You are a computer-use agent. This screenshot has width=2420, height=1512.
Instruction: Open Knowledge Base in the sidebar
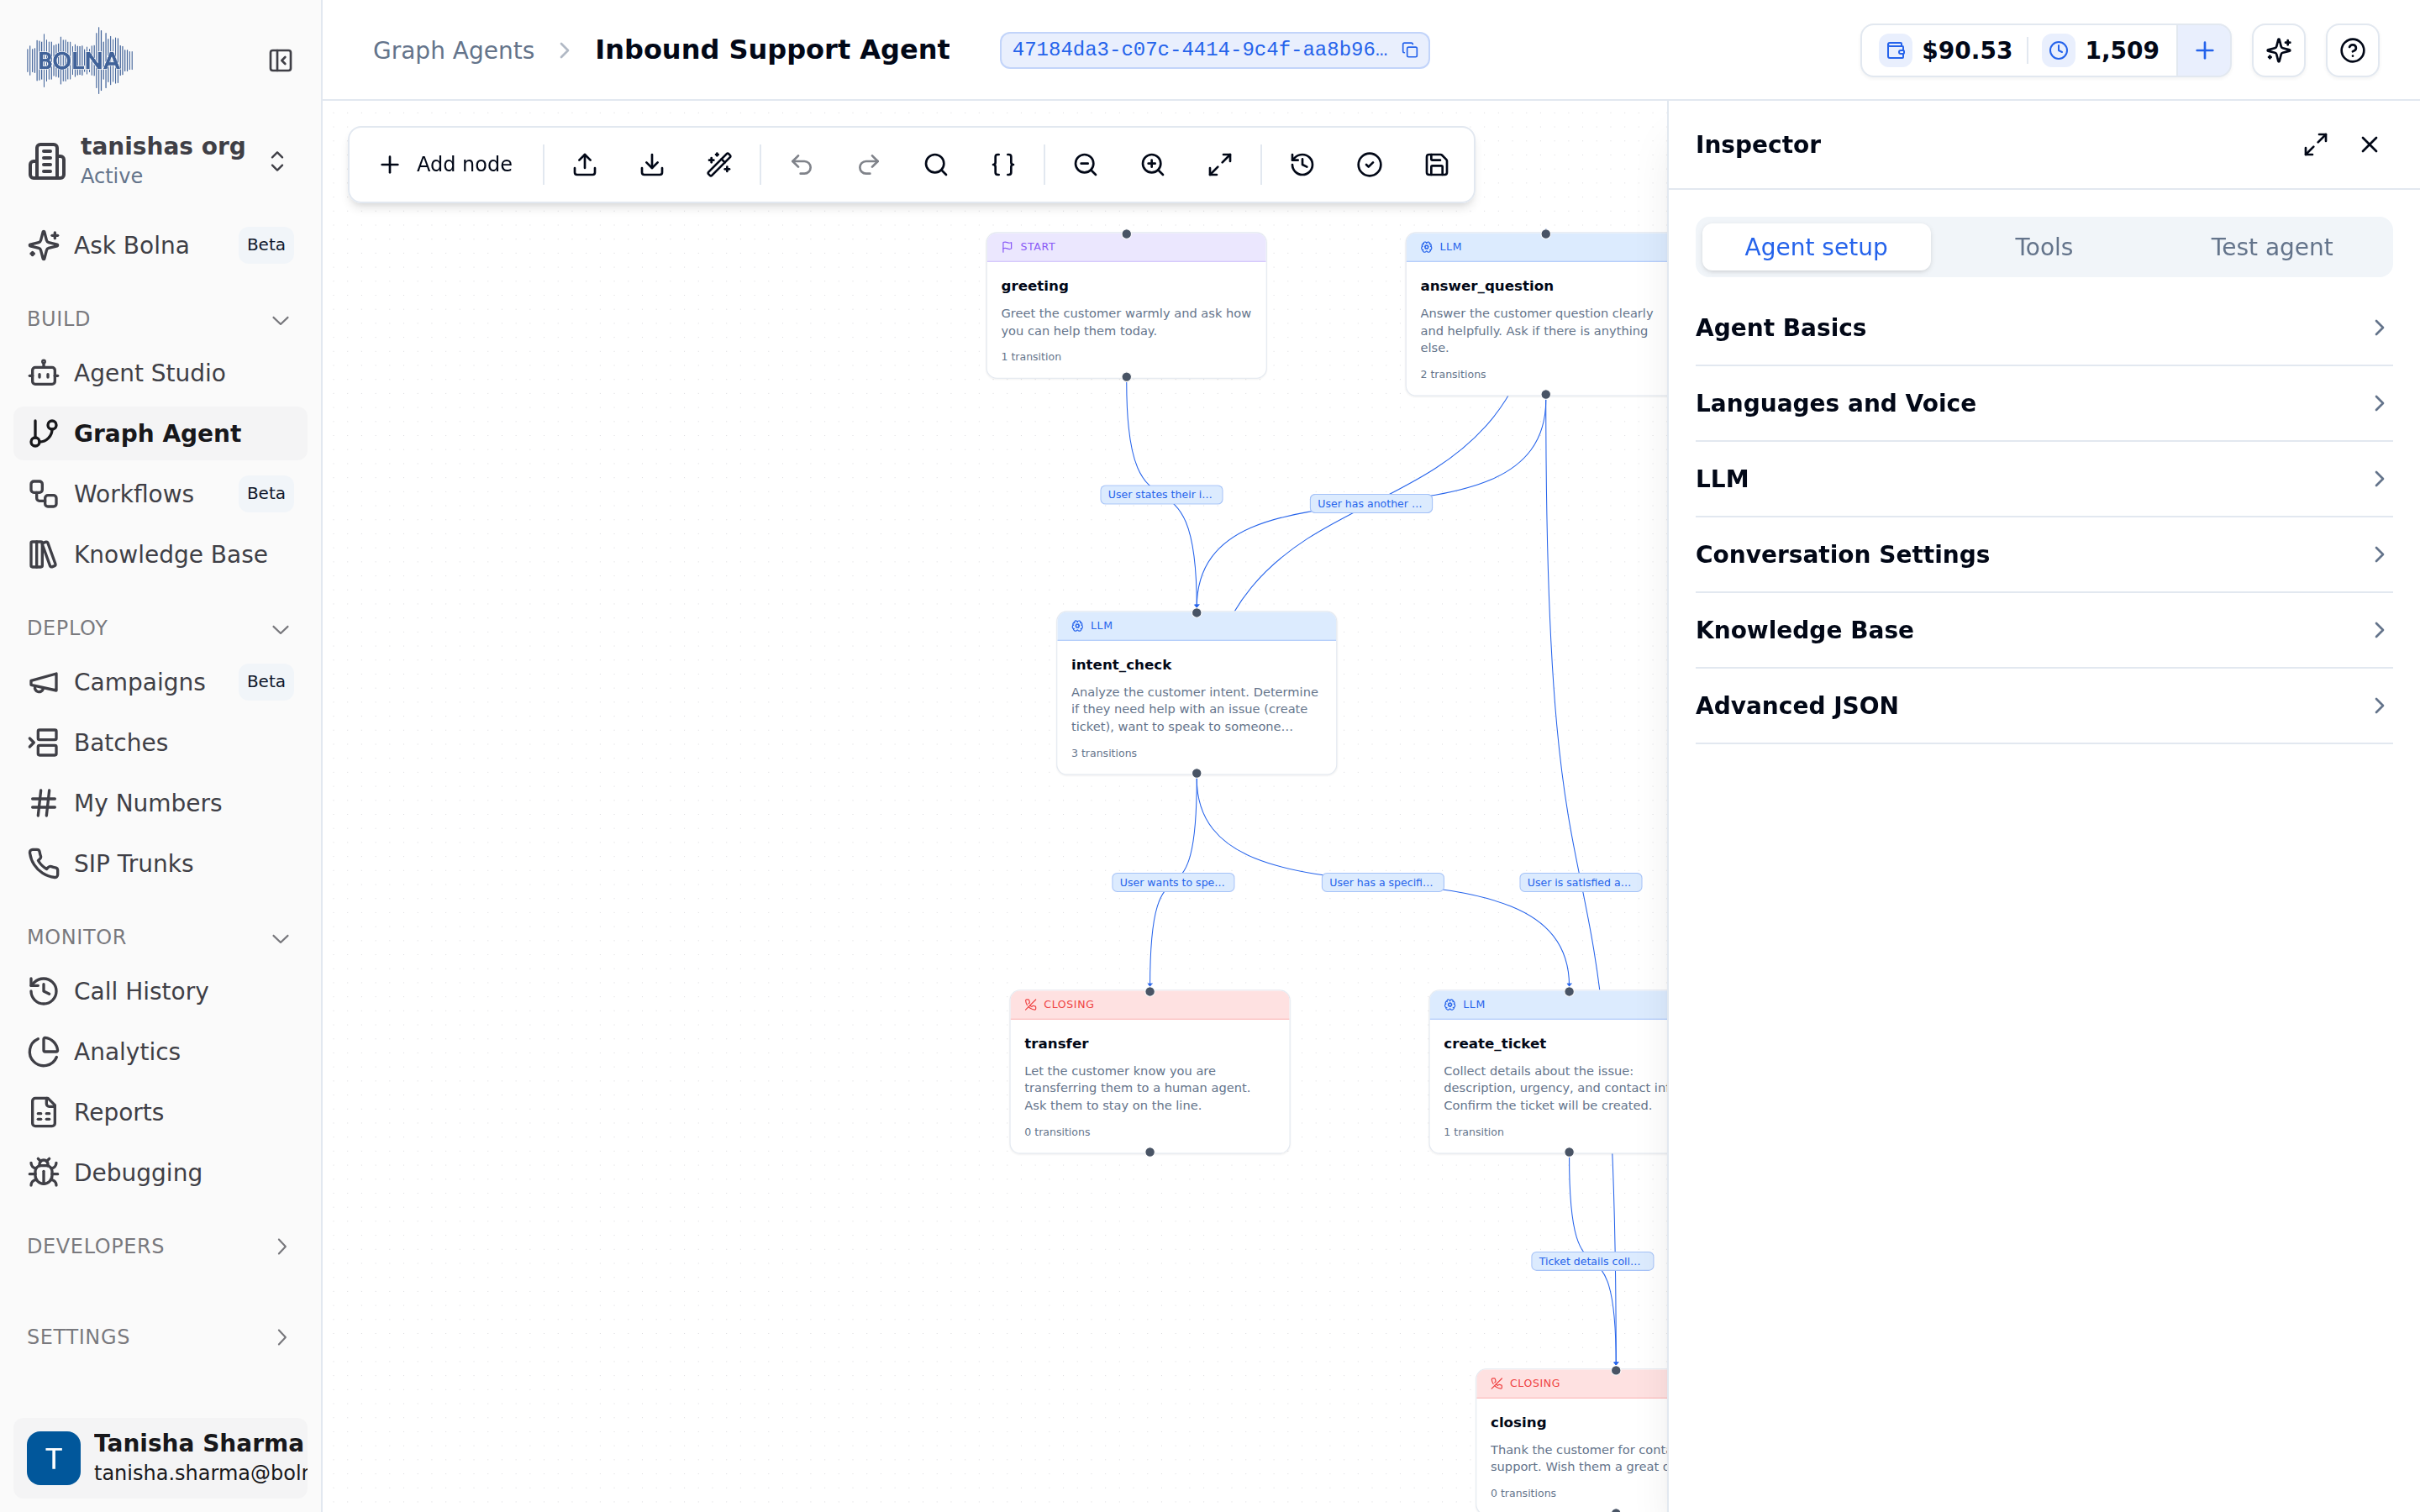coord(160,554)
